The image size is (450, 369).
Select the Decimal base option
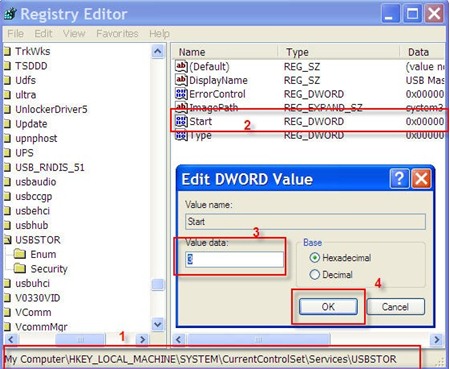[x=314, y=275]
